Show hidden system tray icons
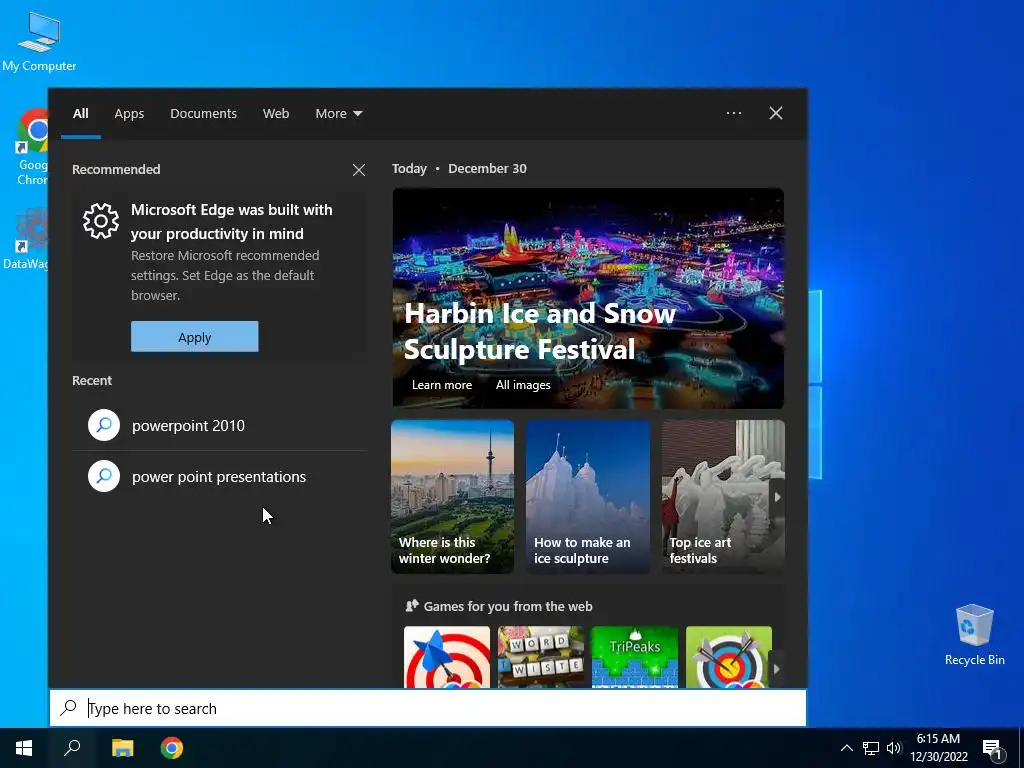Viewport: 1024px width, 768px height. point(846,748)
